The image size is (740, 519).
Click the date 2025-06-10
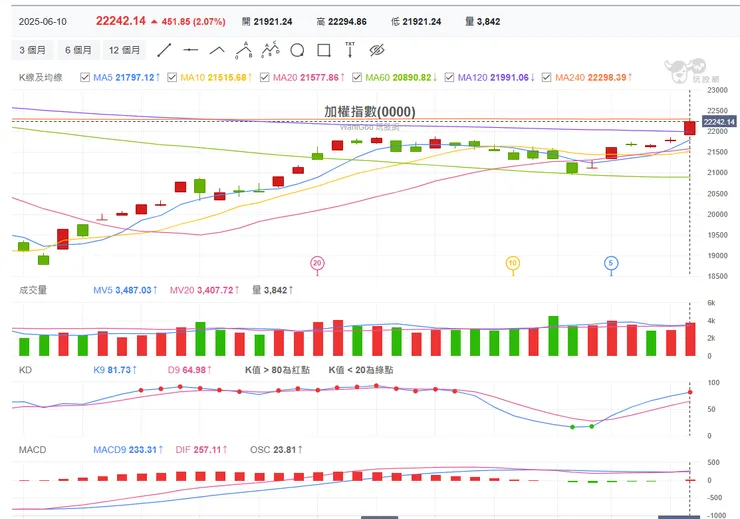(43, 22)
